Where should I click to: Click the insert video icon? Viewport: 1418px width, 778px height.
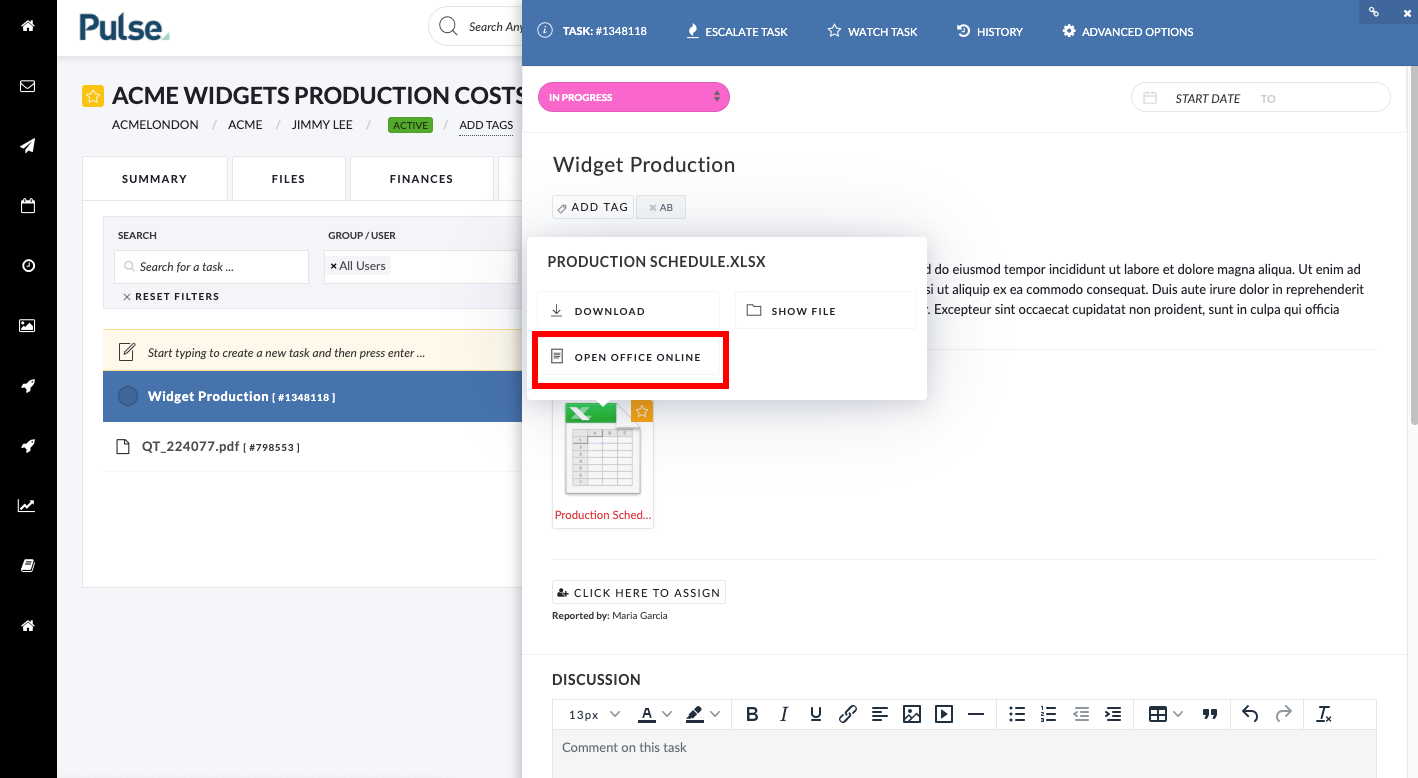click(x=944, y=714)
